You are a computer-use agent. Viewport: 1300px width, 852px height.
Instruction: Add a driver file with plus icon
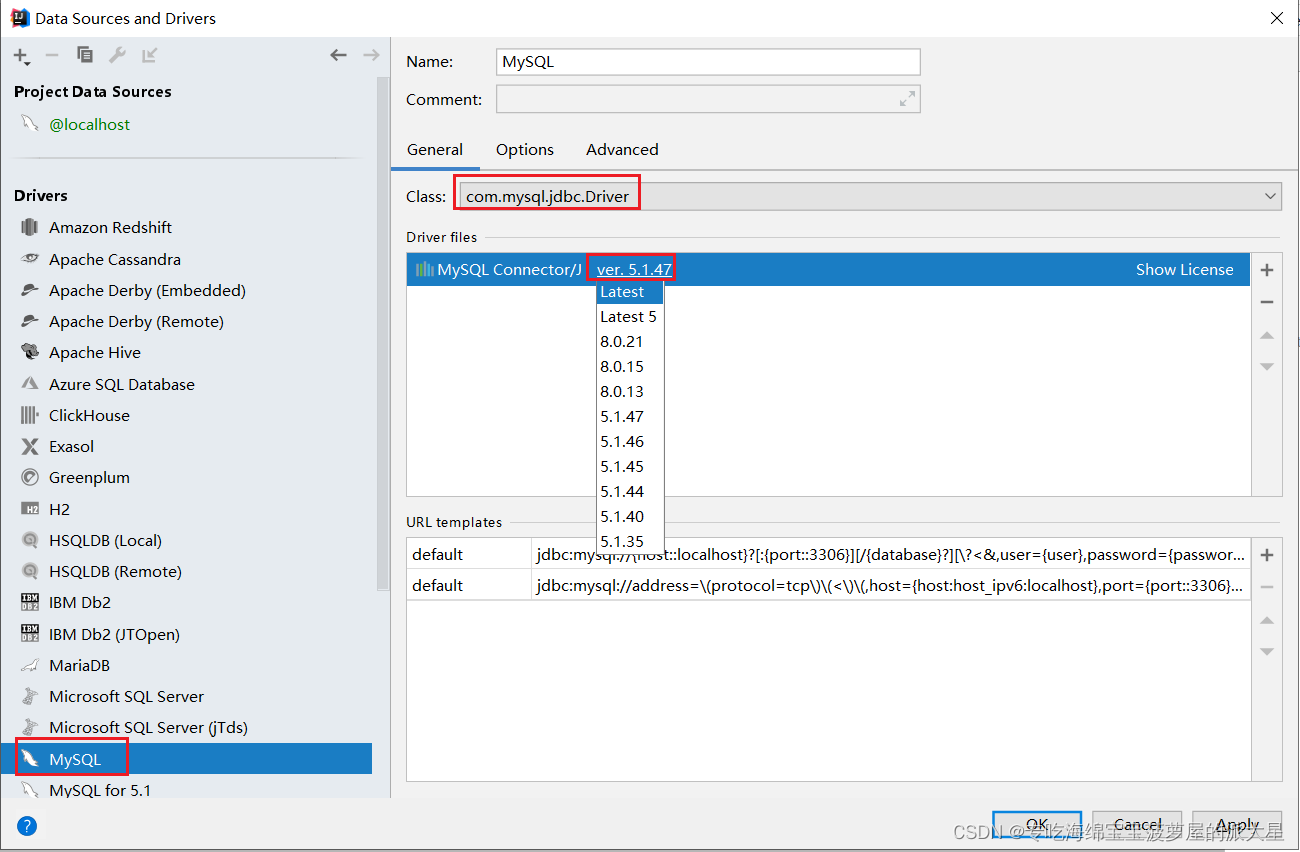point(1267,270)
